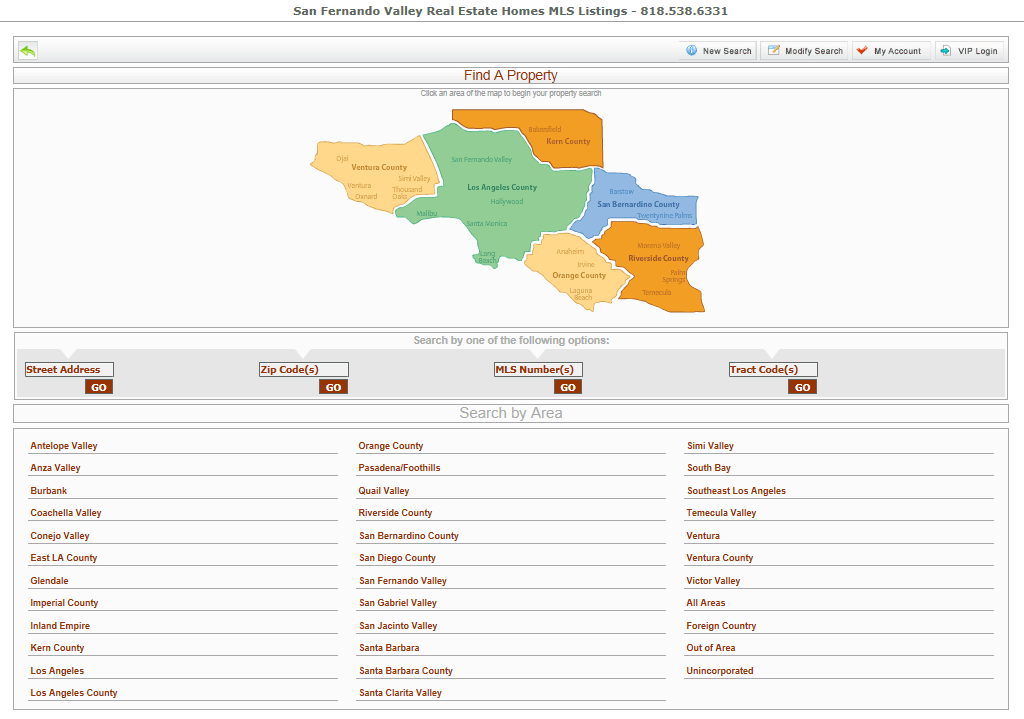Open Glendale area listings
This screenshot has height=719, width=1024.
click(x=49, y=580)
